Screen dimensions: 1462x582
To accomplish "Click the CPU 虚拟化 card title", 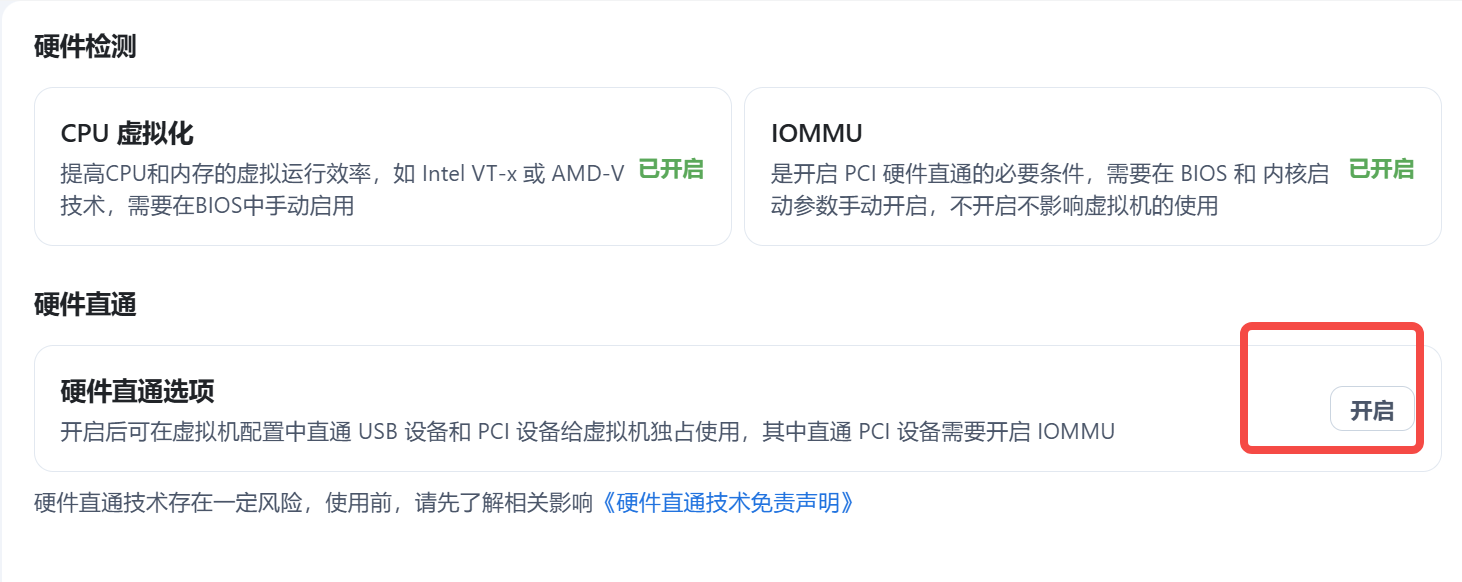I will pyautogui.click(x=127, y=133).
